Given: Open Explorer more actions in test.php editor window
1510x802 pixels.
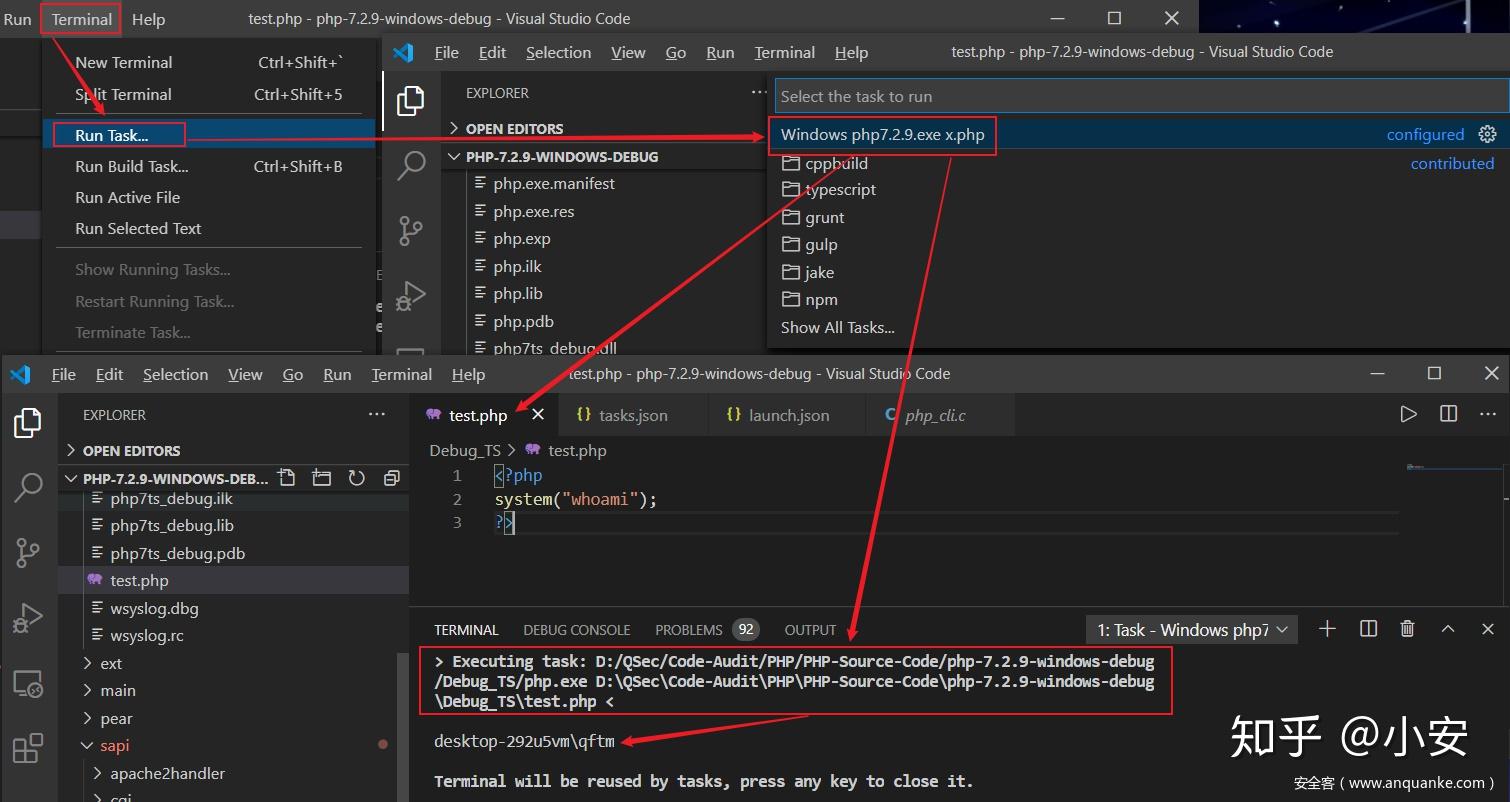Looking at the screenshot, I should tap(377, 414).
